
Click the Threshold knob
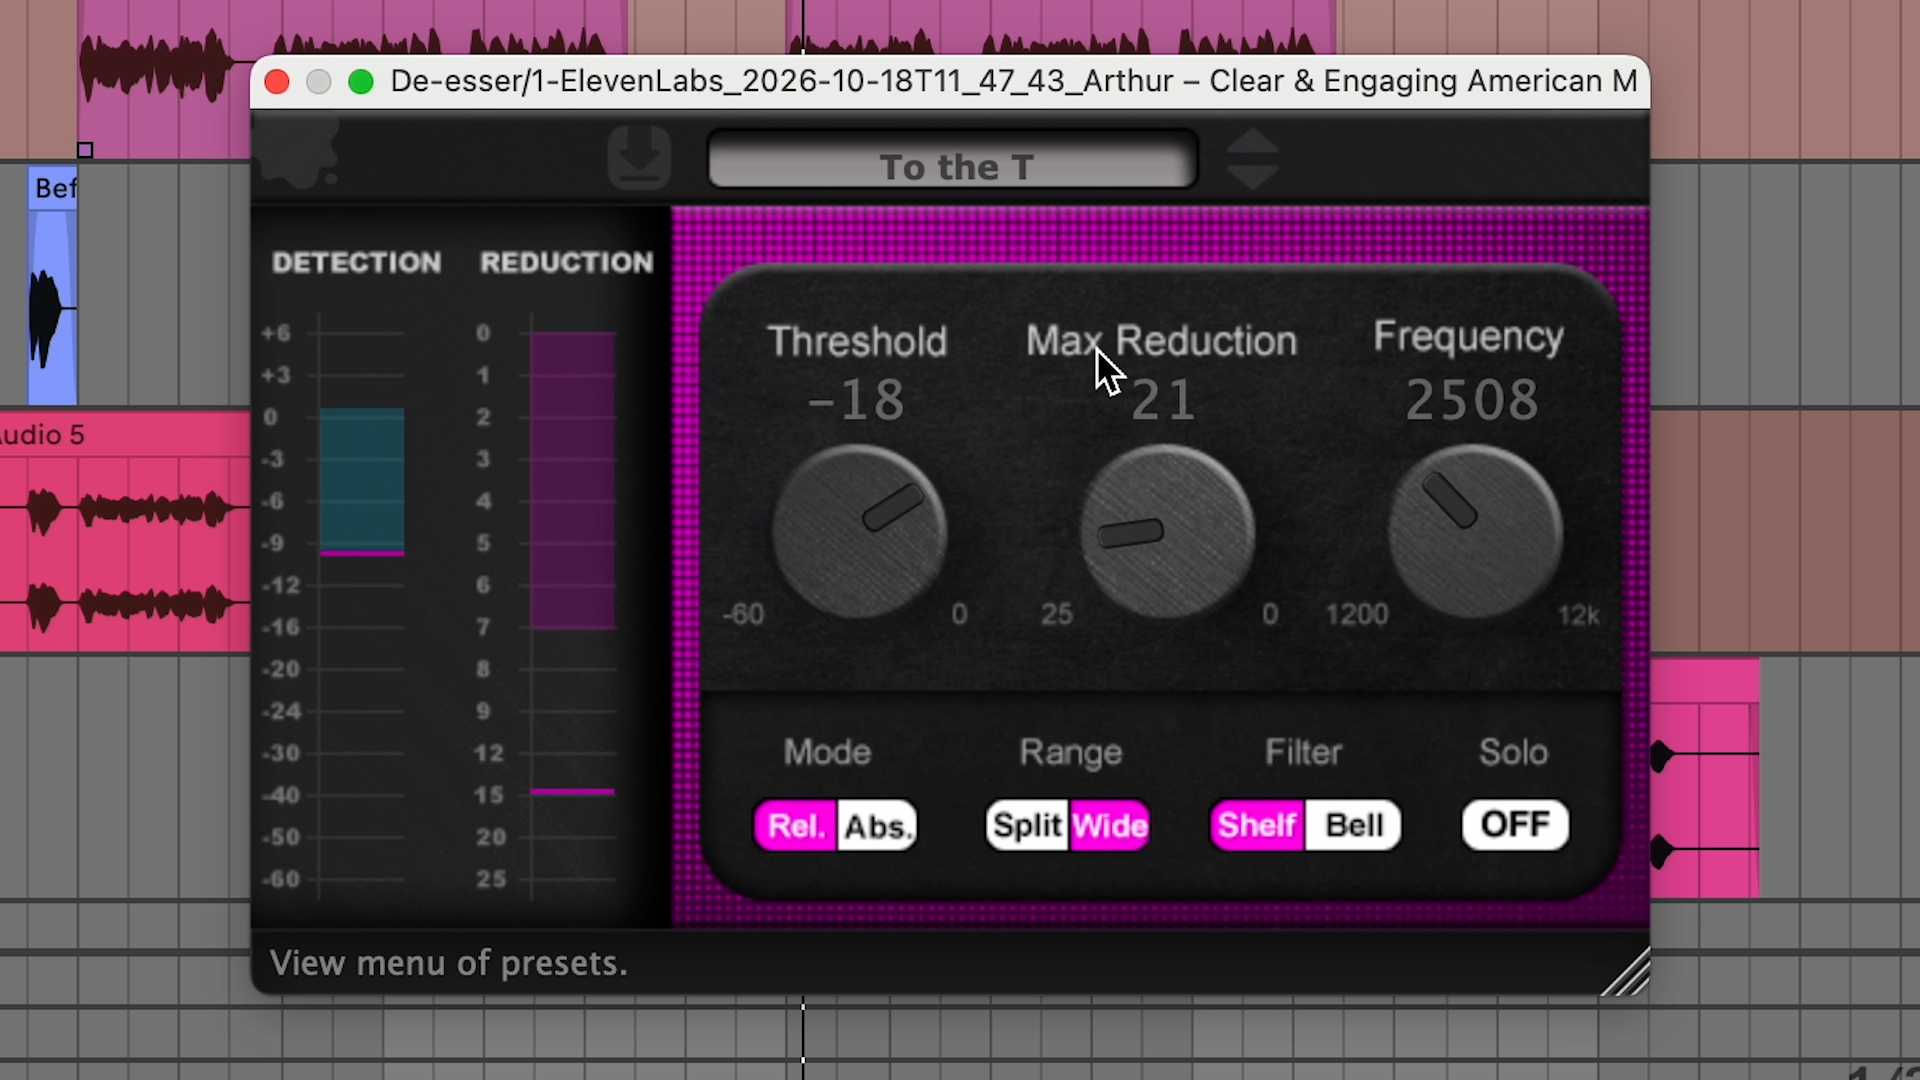point(859,531)
